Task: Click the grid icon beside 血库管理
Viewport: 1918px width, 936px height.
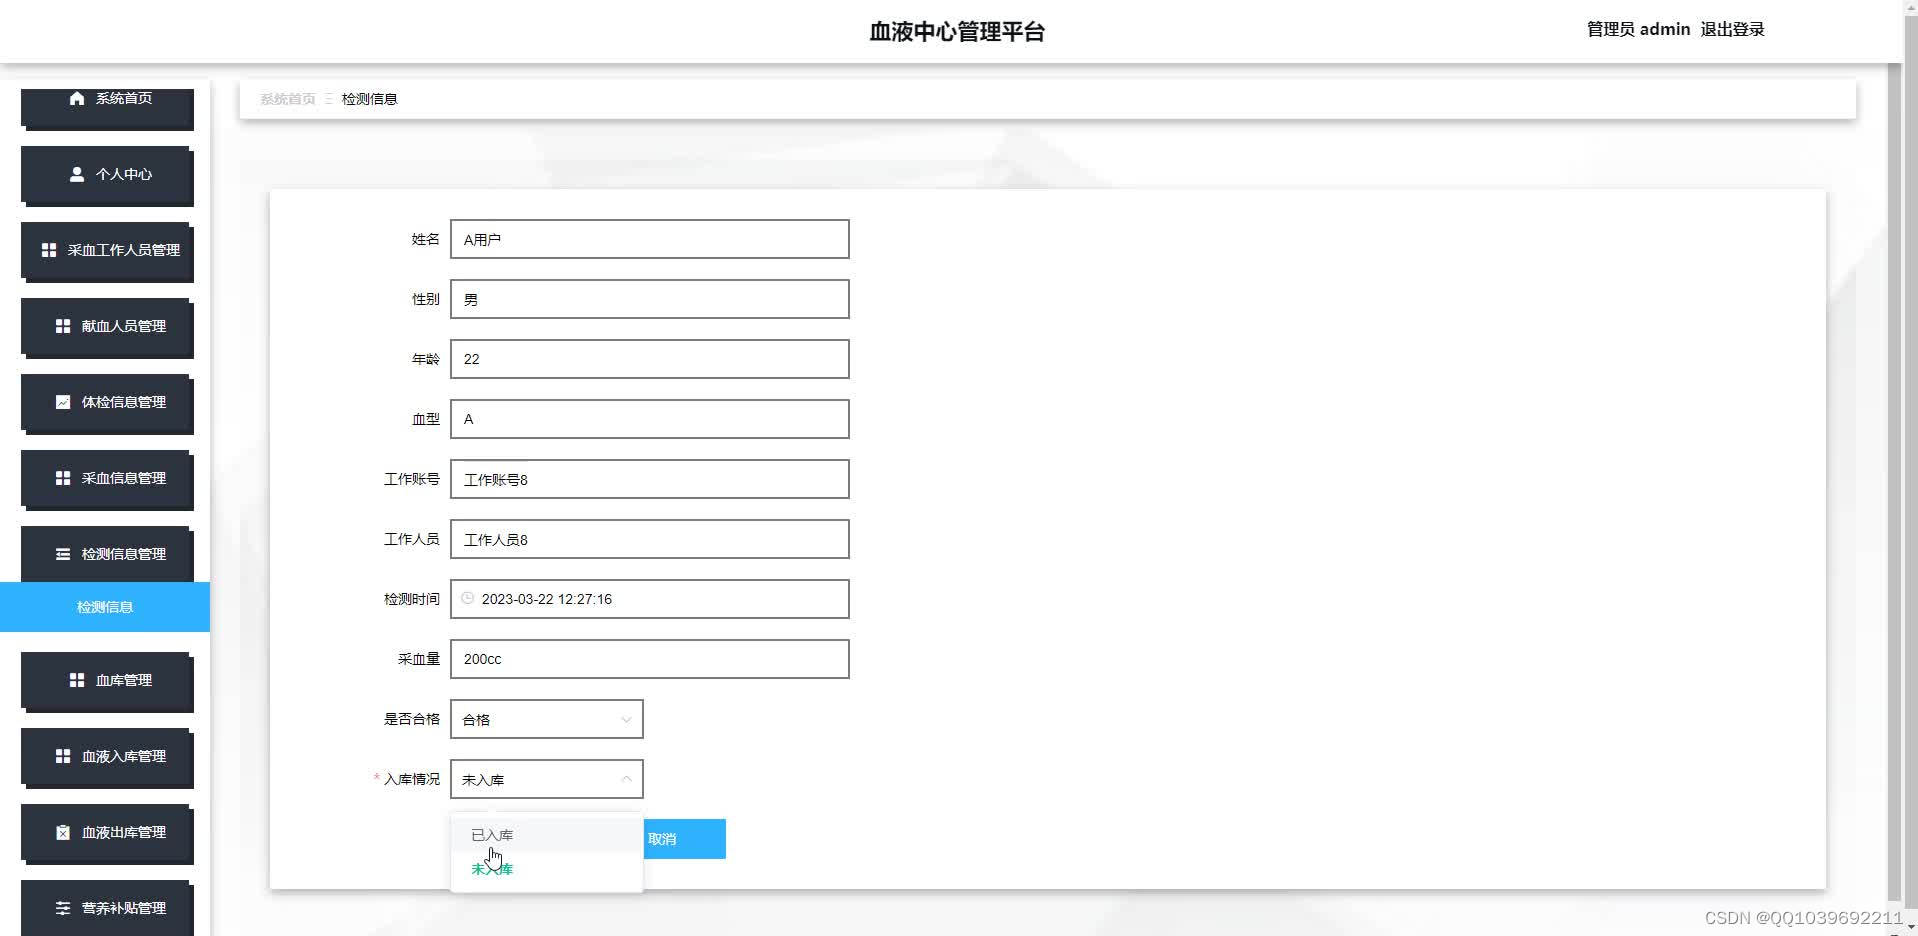Action: coord(77,680)
